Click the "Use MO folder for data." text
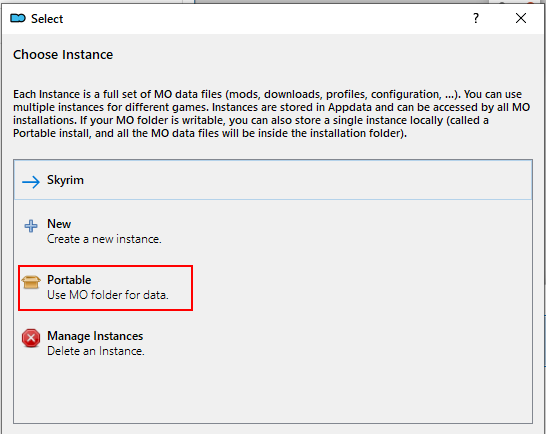The image size is (546, 434). (x=108, y=295)
